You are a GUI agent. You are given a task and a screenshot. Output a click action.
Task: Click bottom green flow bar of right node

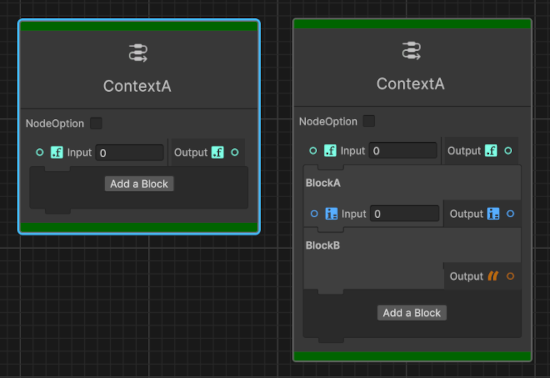coord(412,356)
